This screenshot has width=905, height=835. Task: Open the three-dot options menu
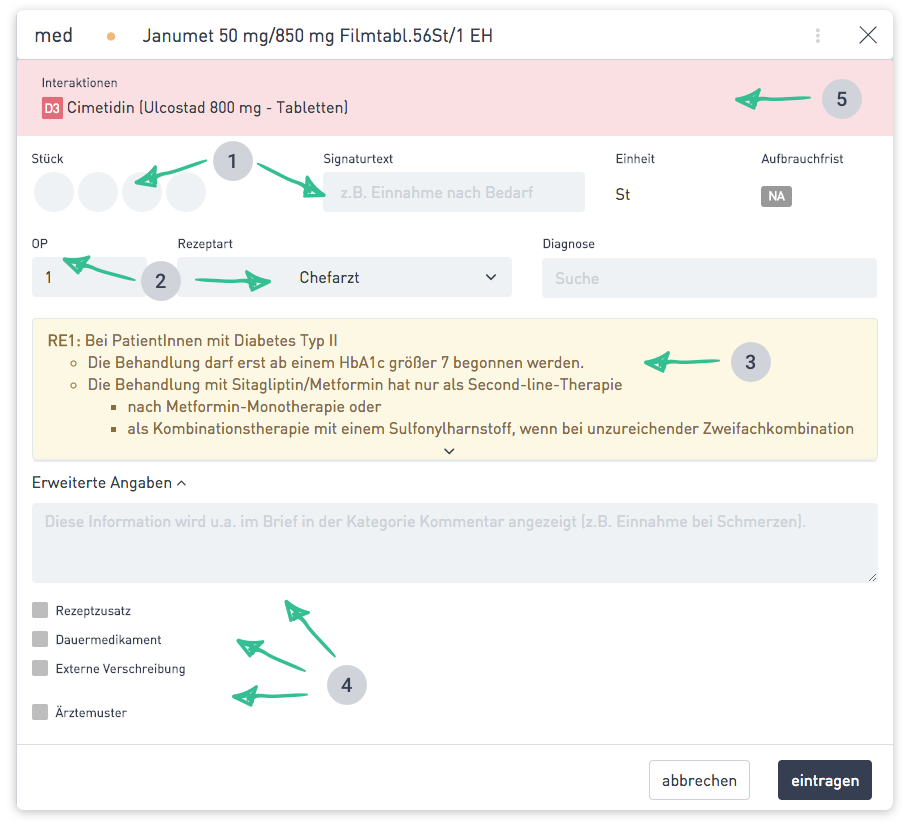(817, 36)
